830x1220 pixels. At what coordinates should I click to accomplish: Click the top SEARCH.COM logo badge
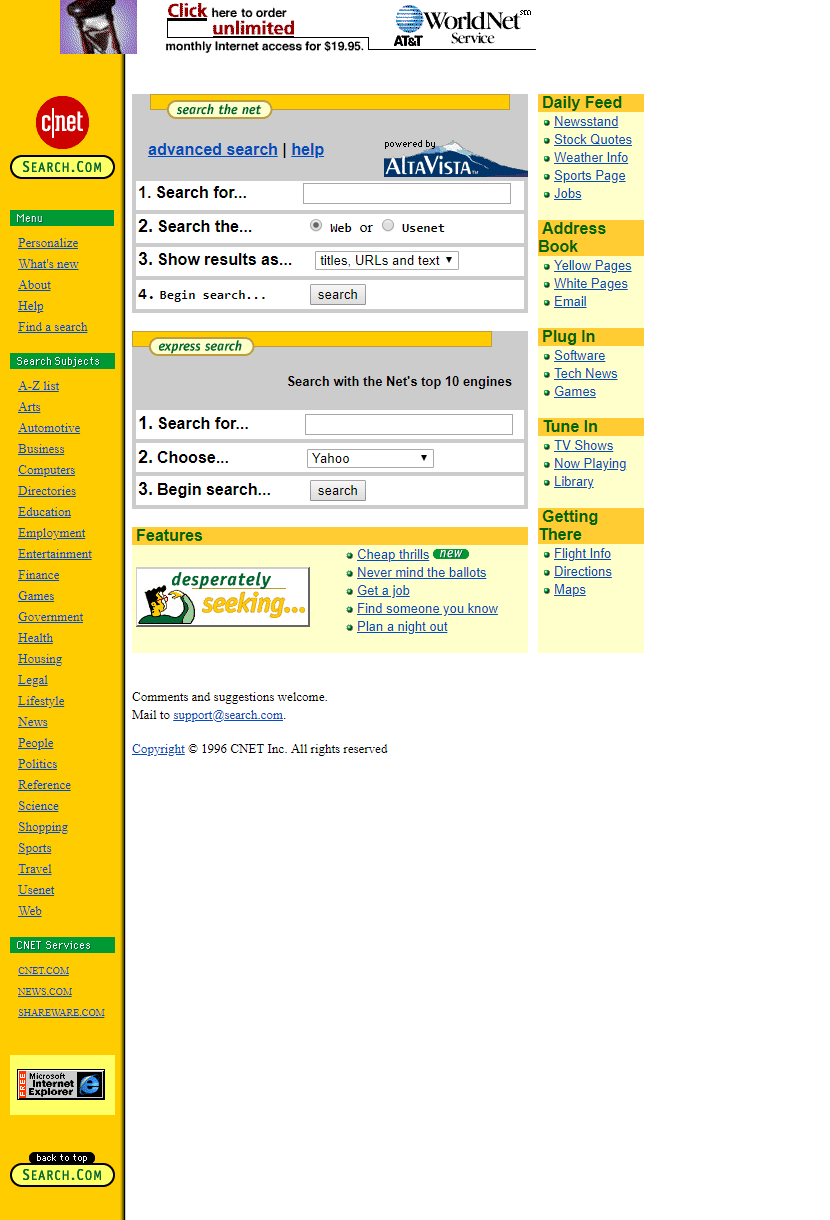(62, 167)
